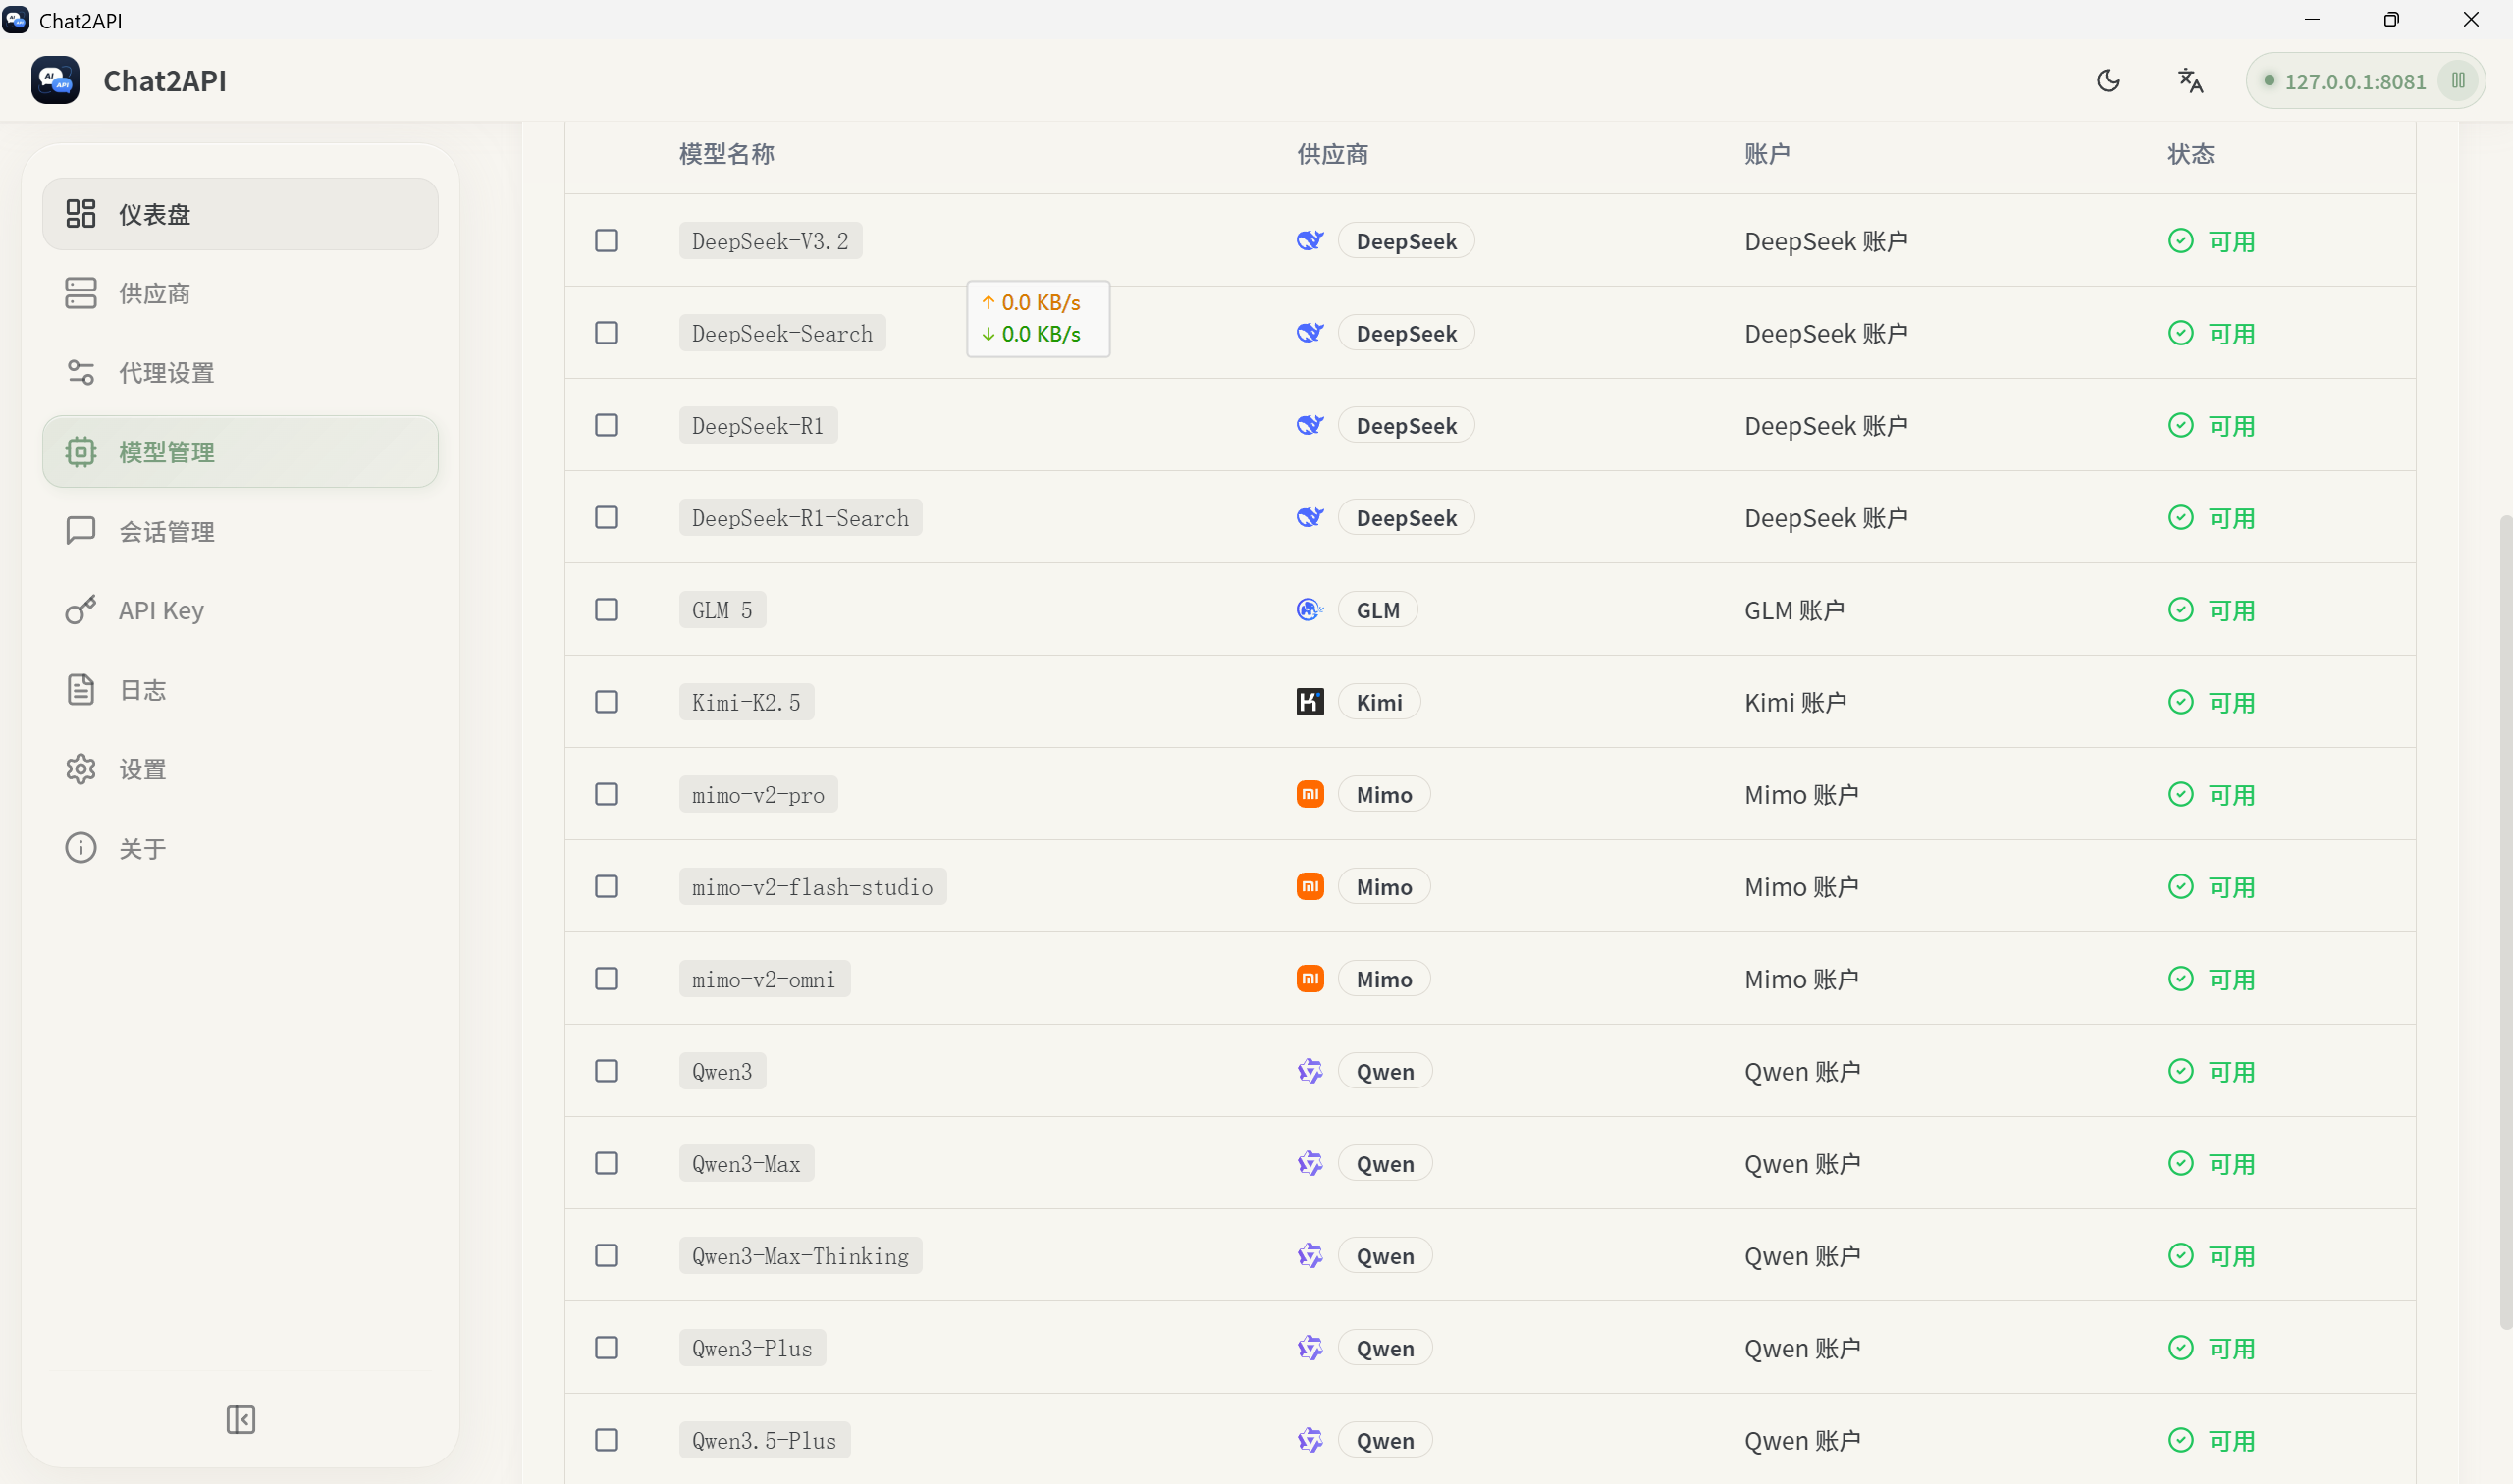Image resolution: width=2513 pixels, height=1484 pixels.
Task: Click the GLM 账户 account cell
Action: pyautogui.click(x=1795, y=610)
